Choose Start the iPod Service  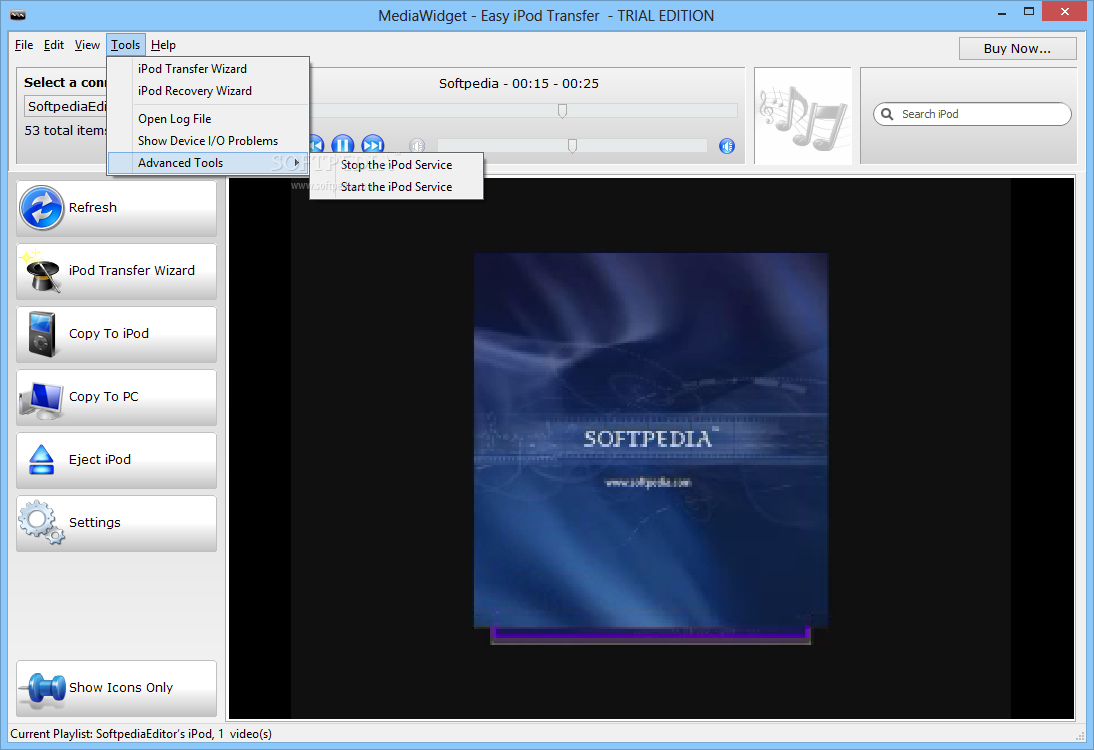pos(396,186)
